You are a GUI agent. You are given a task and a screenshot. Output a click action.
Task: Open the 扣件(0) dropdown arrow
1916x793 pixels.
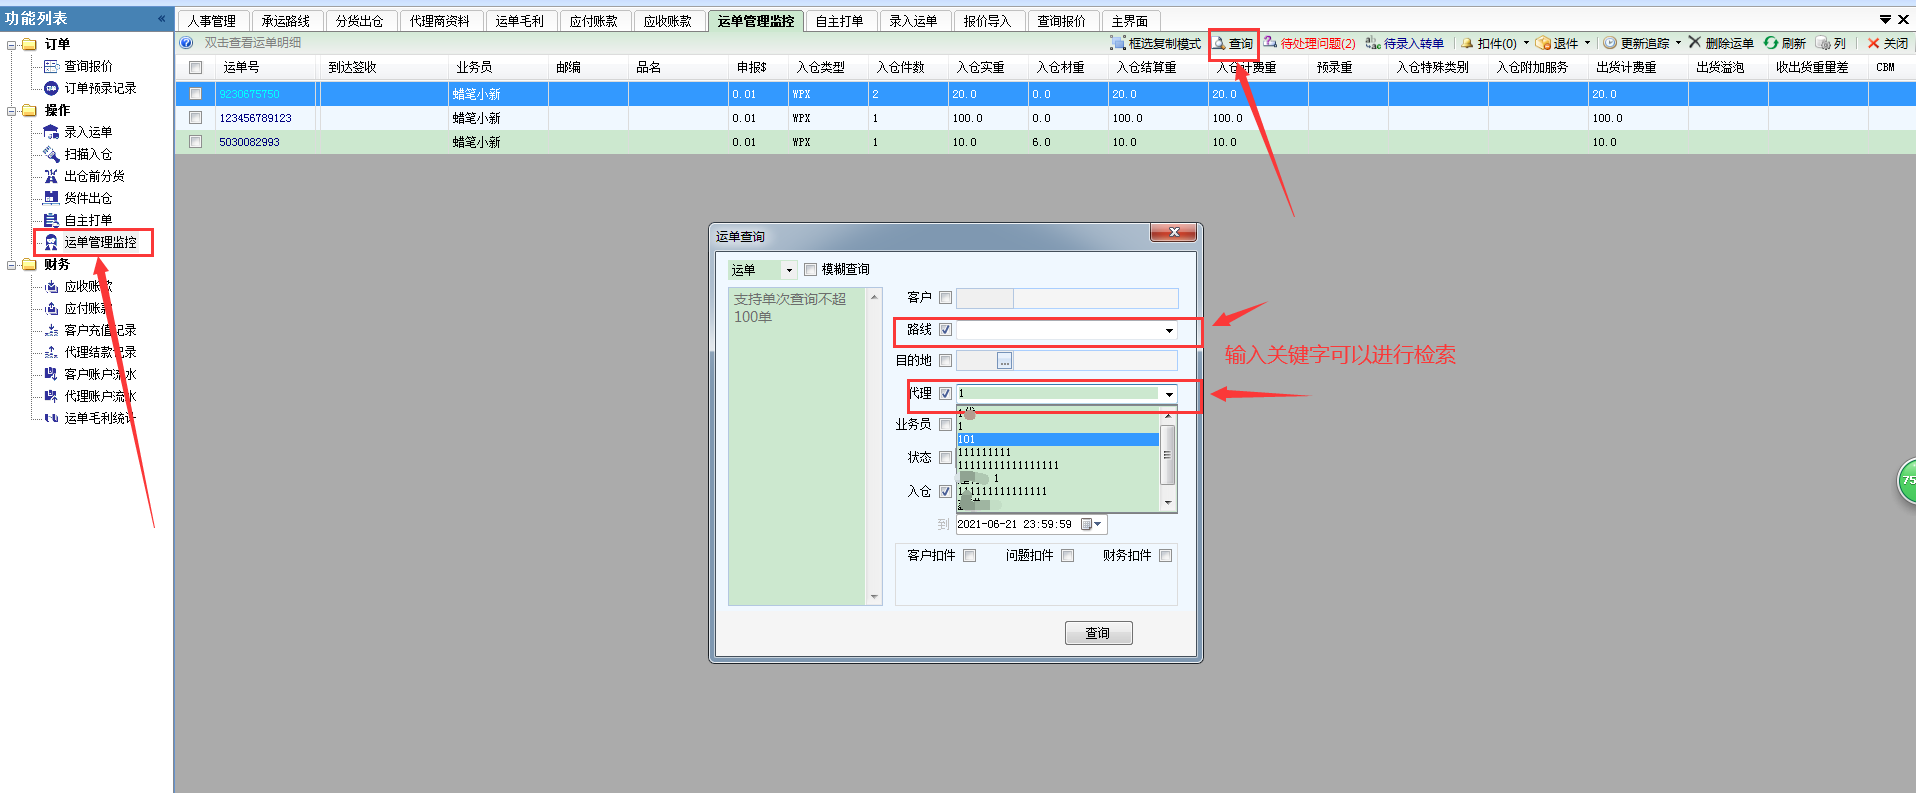[1526, 43]
